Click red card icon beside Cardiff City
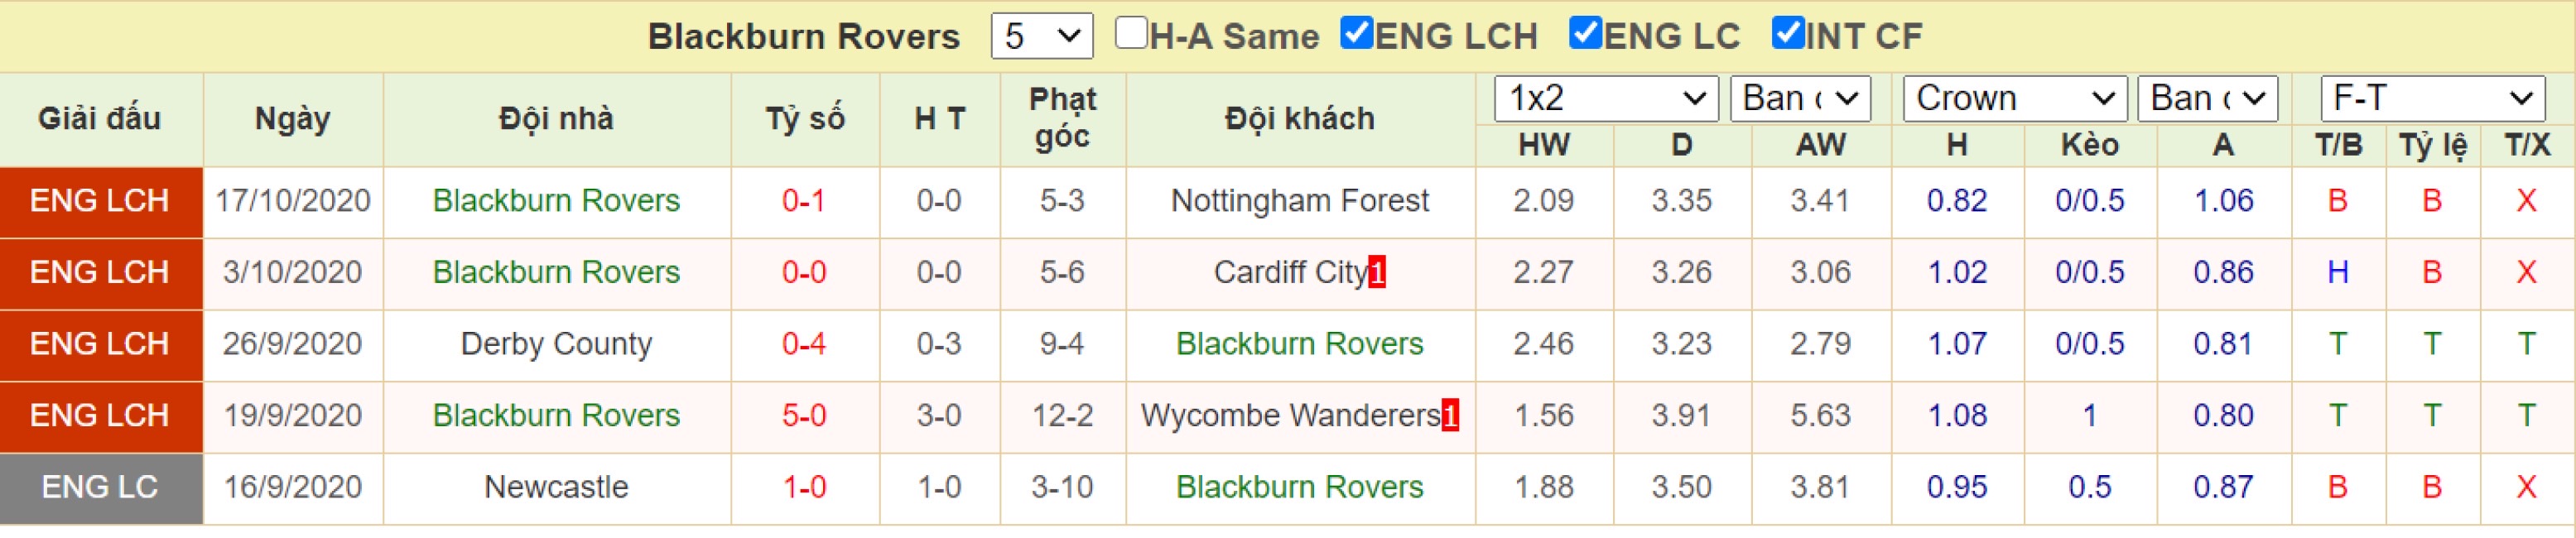 tap(1377, 272)
